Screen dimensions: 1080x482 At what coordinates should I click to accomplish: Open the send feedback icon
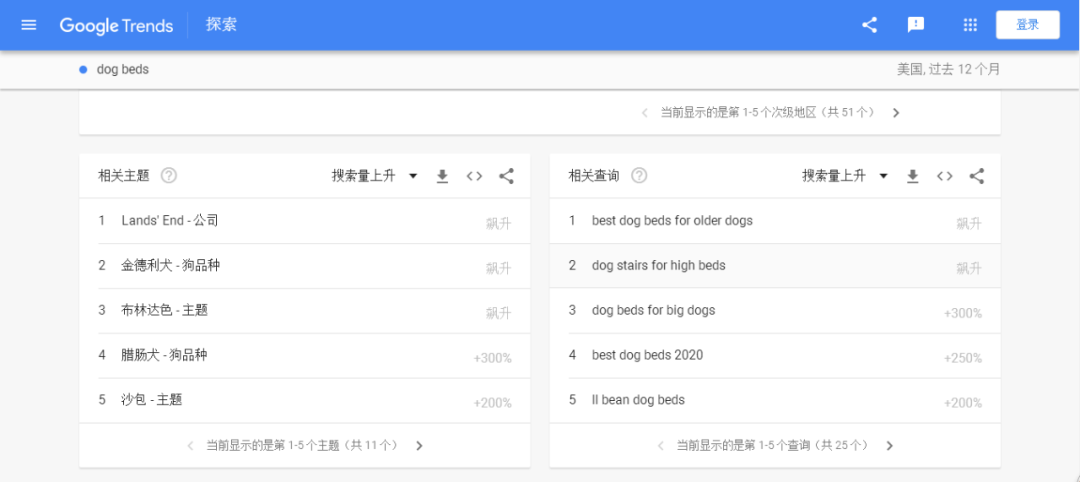click(915, 25)
